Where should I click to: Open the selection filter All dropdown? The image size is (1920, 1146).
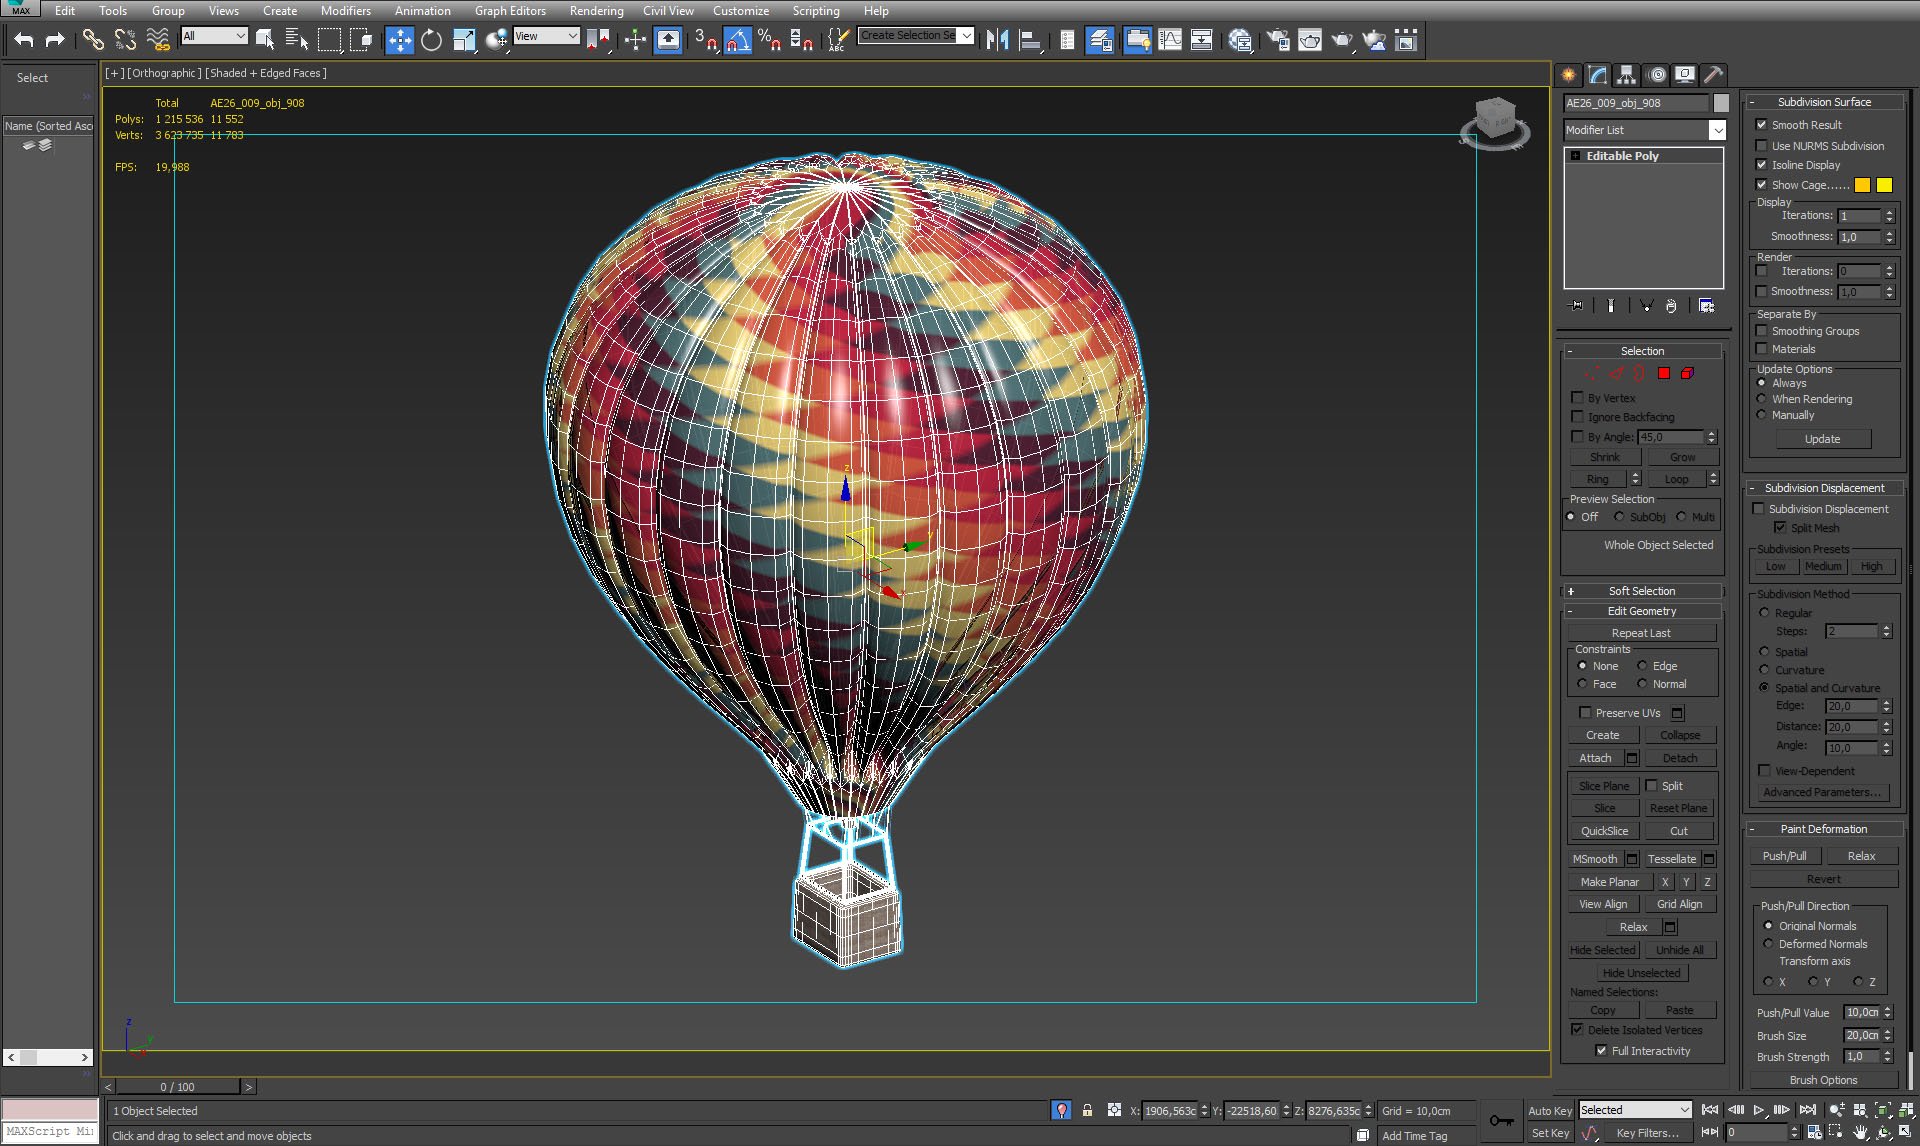(x=214, y=36)
